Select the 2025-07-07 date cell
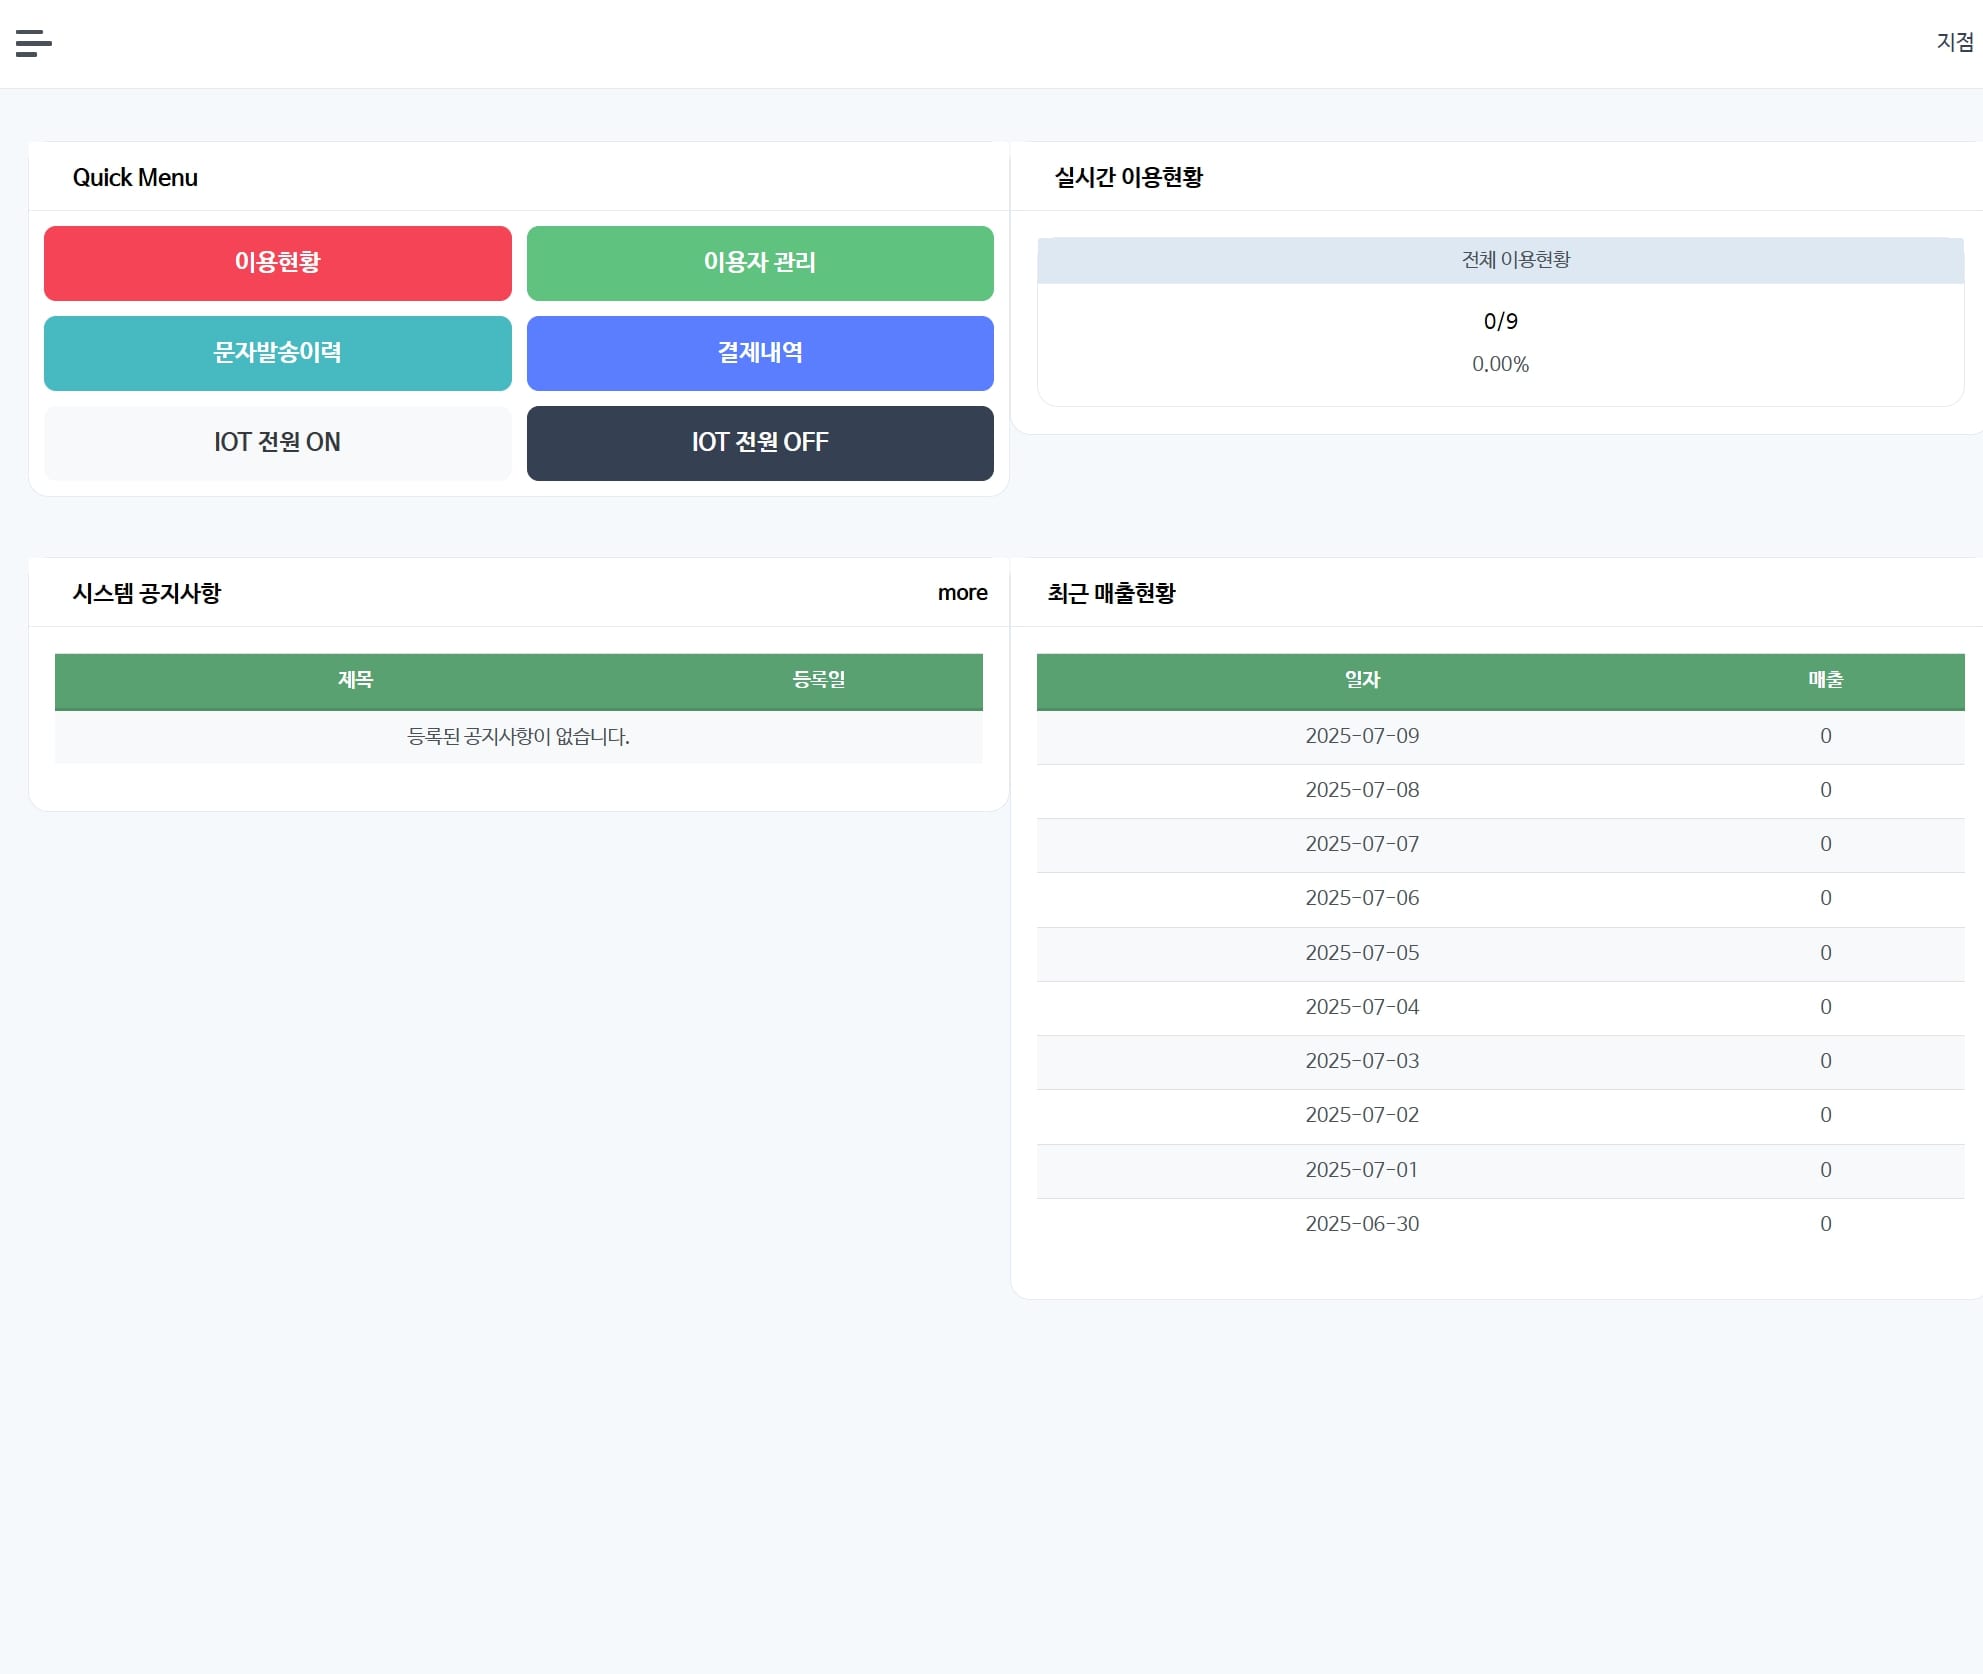Image resolution: width=1983 pixels, height=1674 pixels. pyautogui.click(x=1362, y=845)
